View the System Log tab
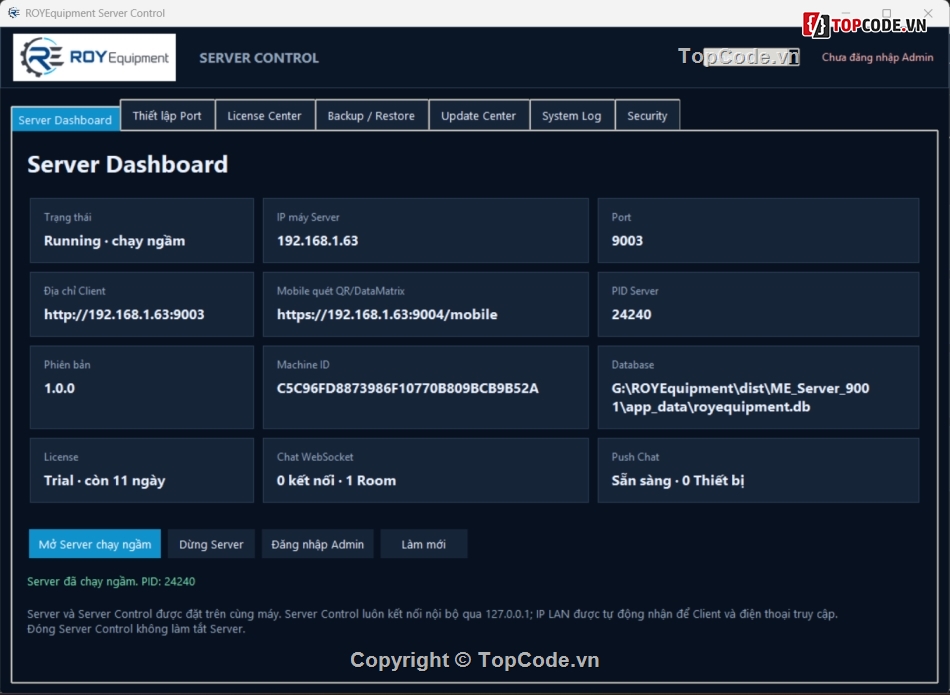 [x=572, y=115]
